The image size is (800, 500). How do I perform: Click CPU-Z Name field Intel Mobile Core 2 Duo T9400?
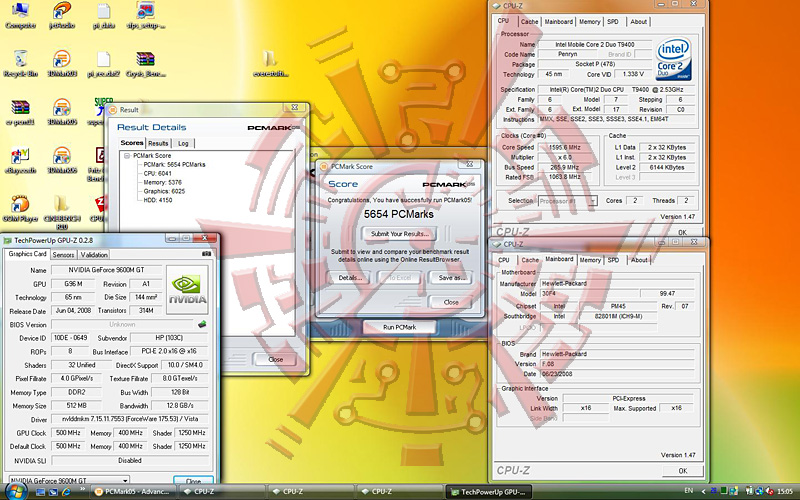pyautogui.click(x=594, y=44)
